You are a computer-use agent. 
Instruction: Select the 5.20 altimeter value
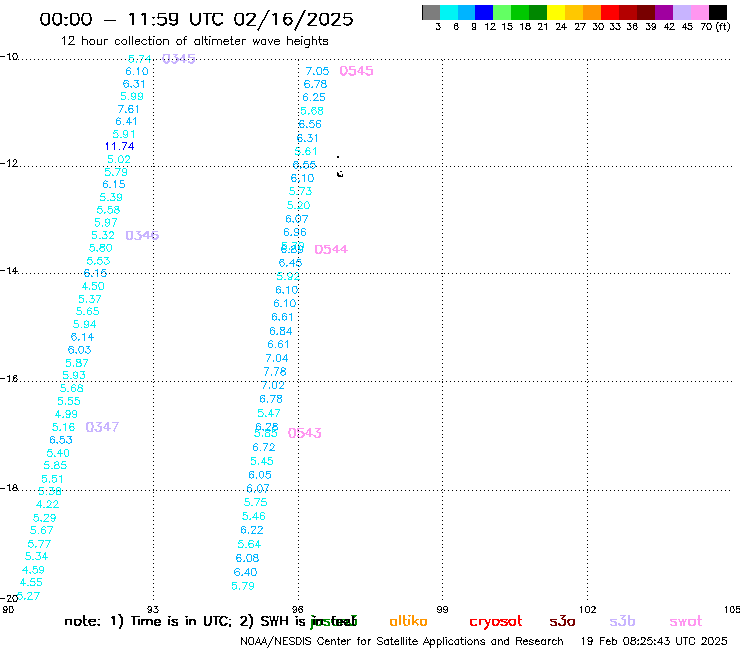click(298, 205)
